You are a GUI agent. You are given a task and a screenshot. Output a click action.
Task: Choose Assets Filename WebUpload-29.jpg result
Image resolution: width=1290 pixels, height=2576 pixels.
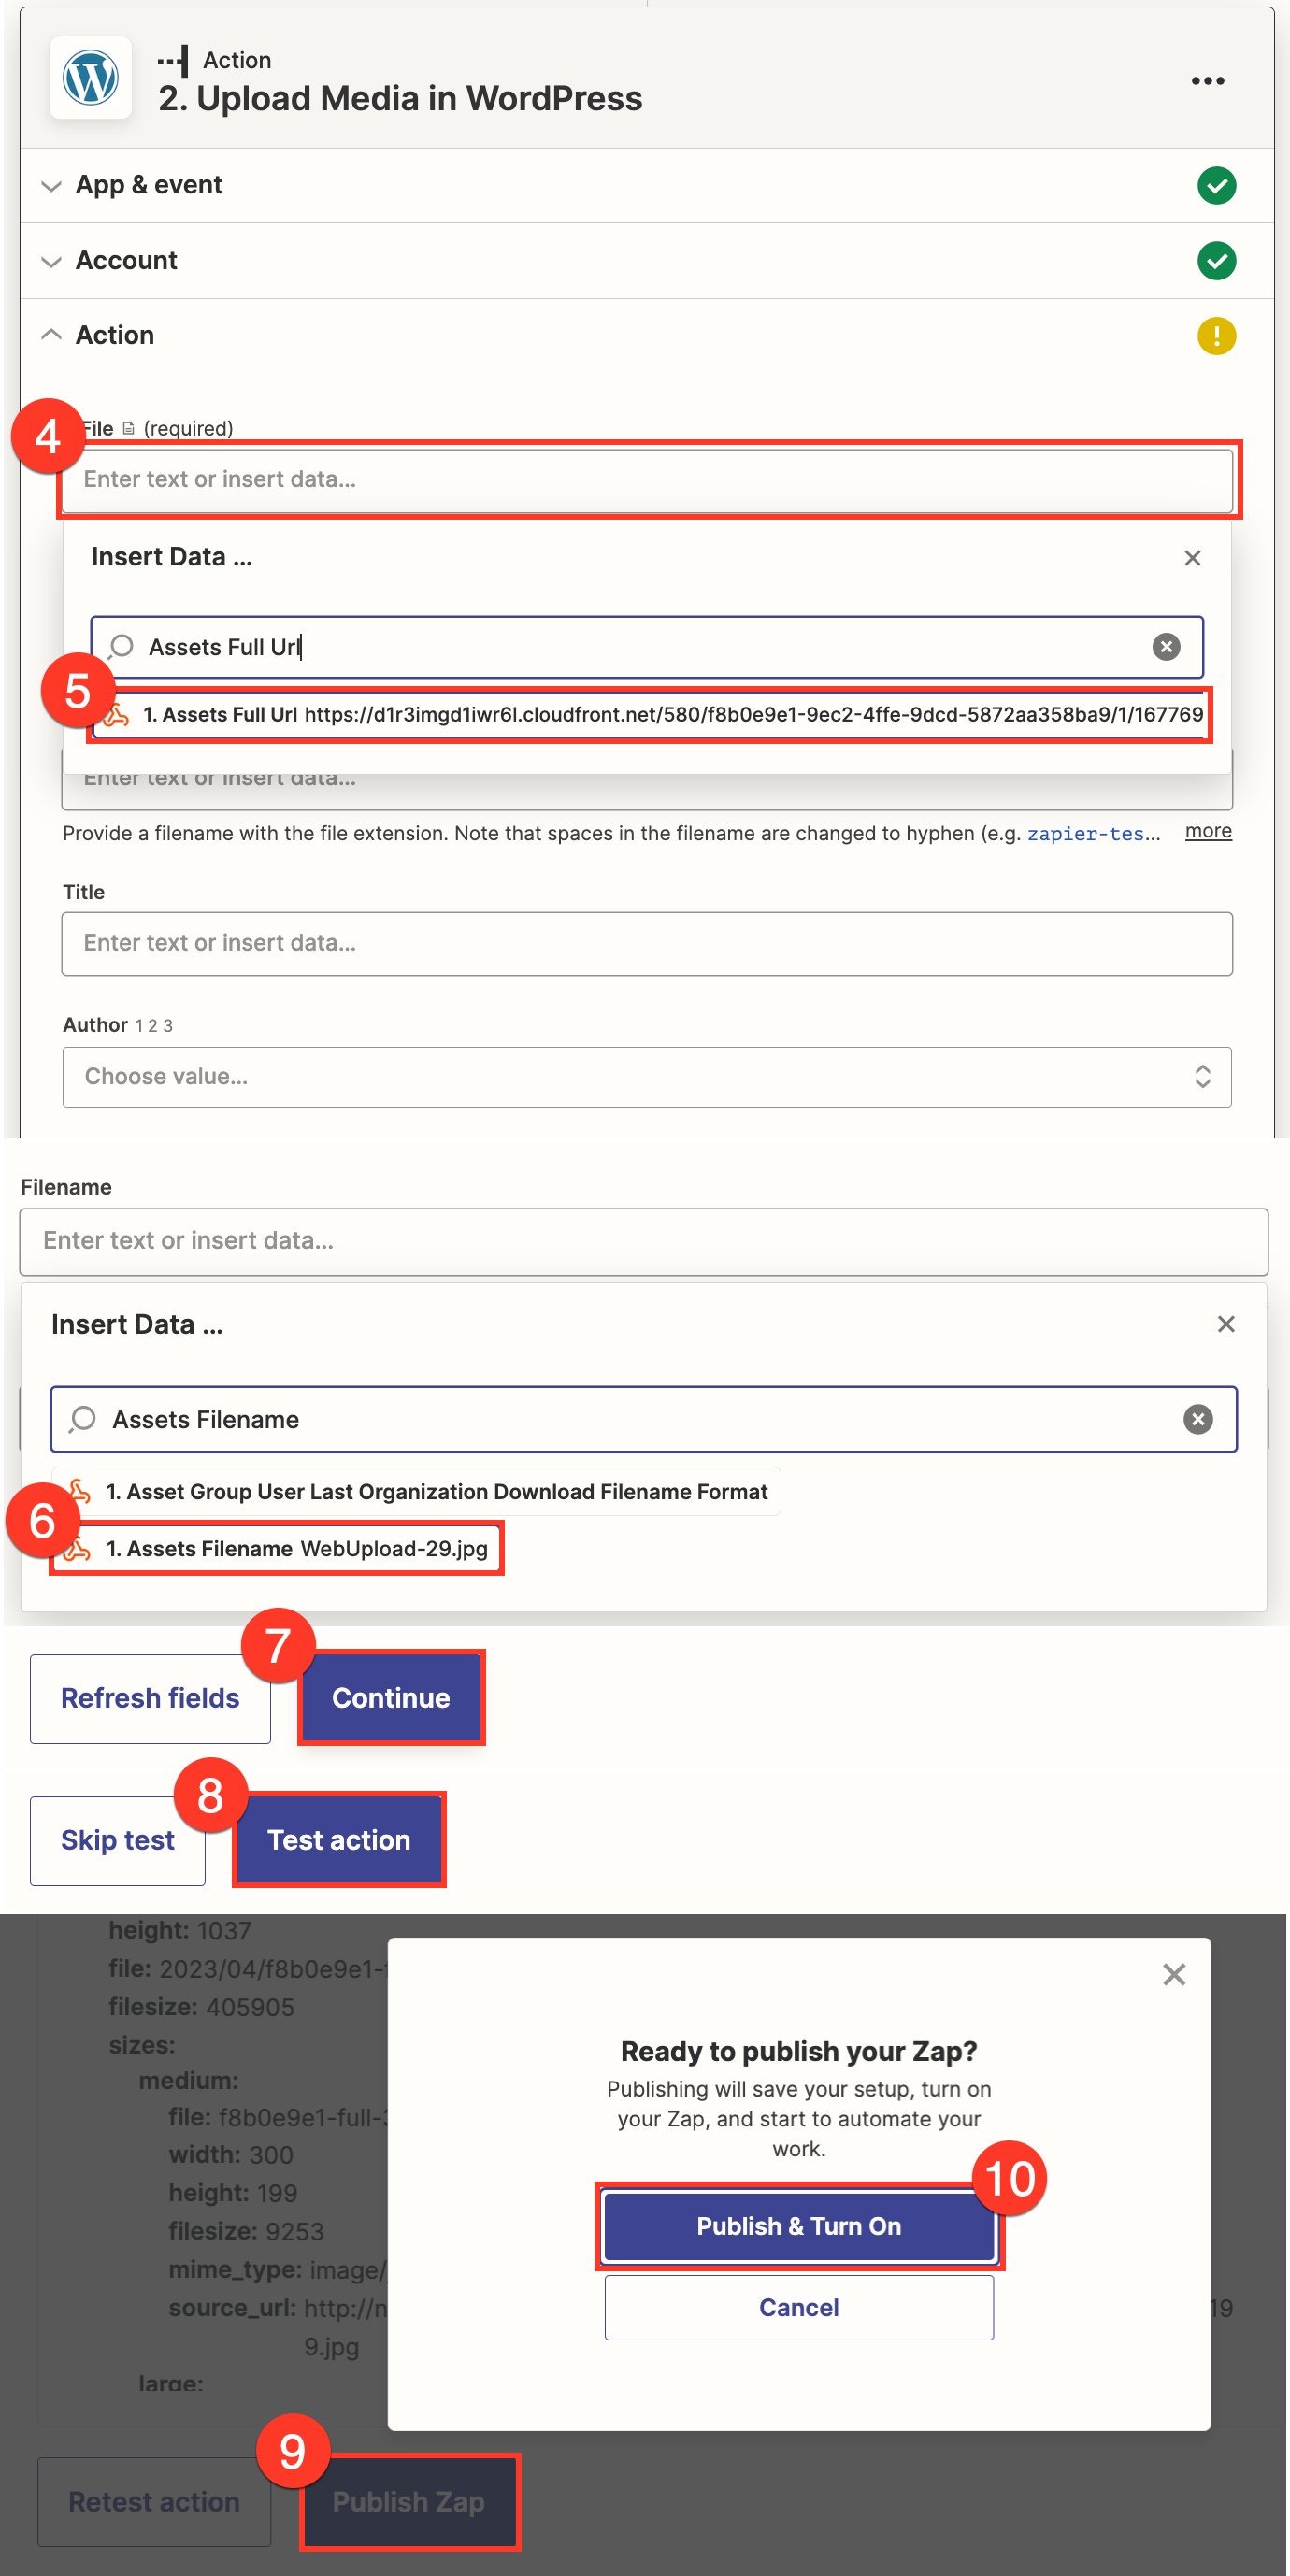(296, 1548)
